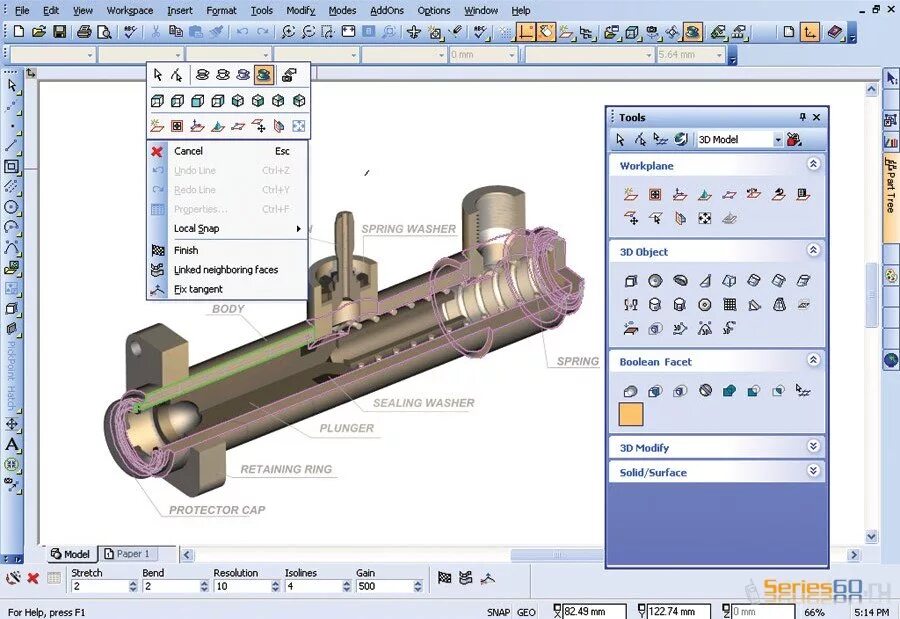Click the Linked neighboring faces icon in inspector bar
The width and height of the screenshot is (900, 619).
coord(465,578)
